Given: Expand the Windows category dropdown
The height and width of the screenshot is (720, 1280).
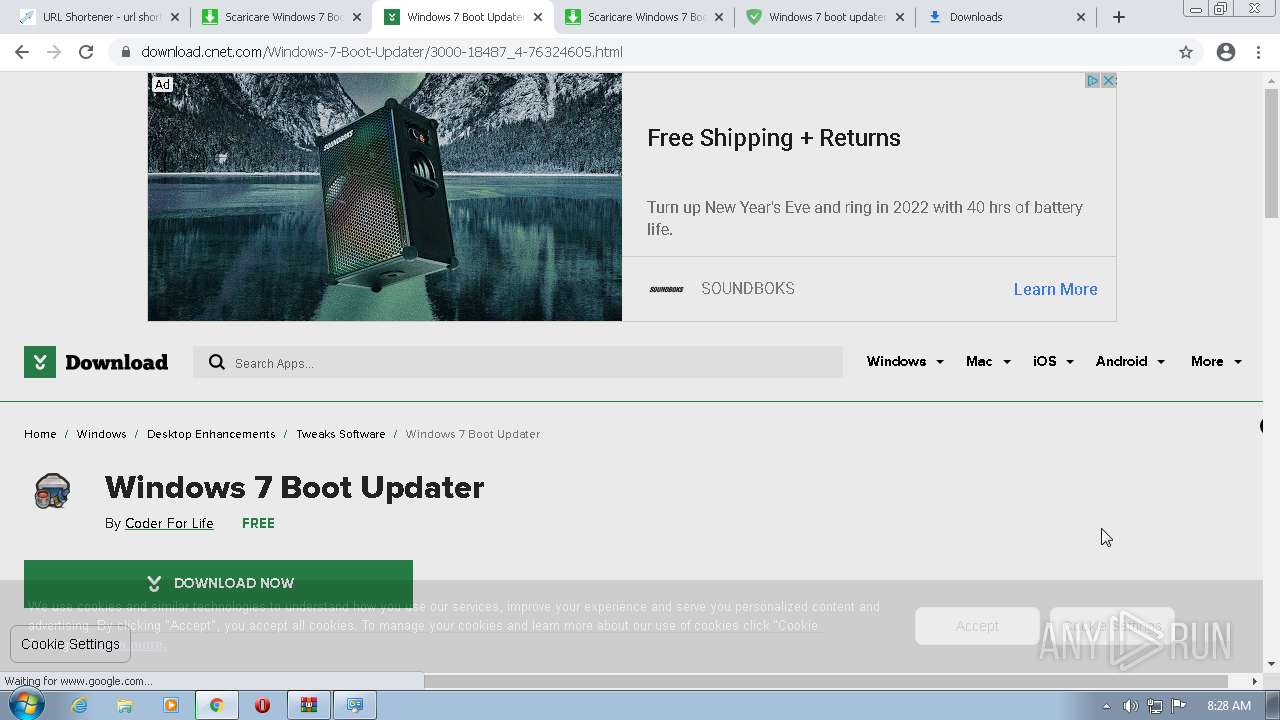Looking at the screenshot, I should pos(905,361).
